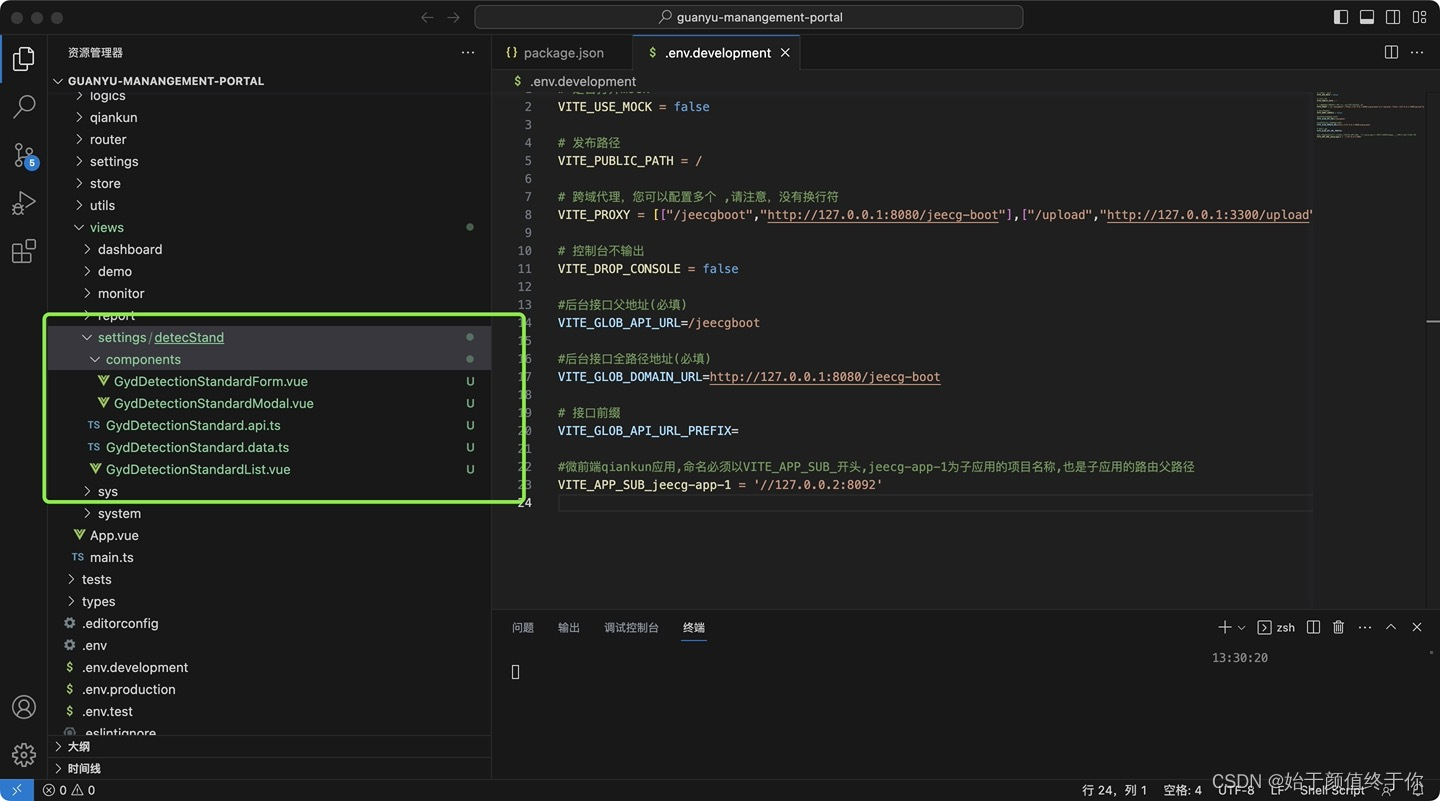
Task: Split the editor to the right
Action: click(1391, 52)
